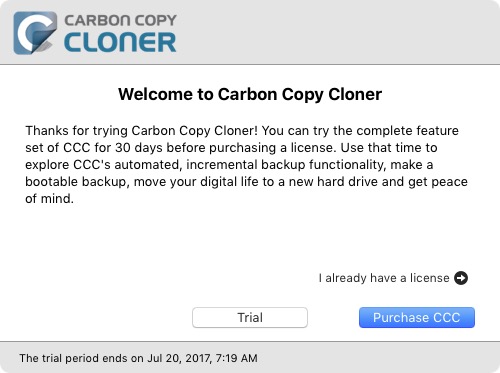Click the "of mind." final paragraph line
The width and height of the screenshot is (500, 373).
coord(49,199)
